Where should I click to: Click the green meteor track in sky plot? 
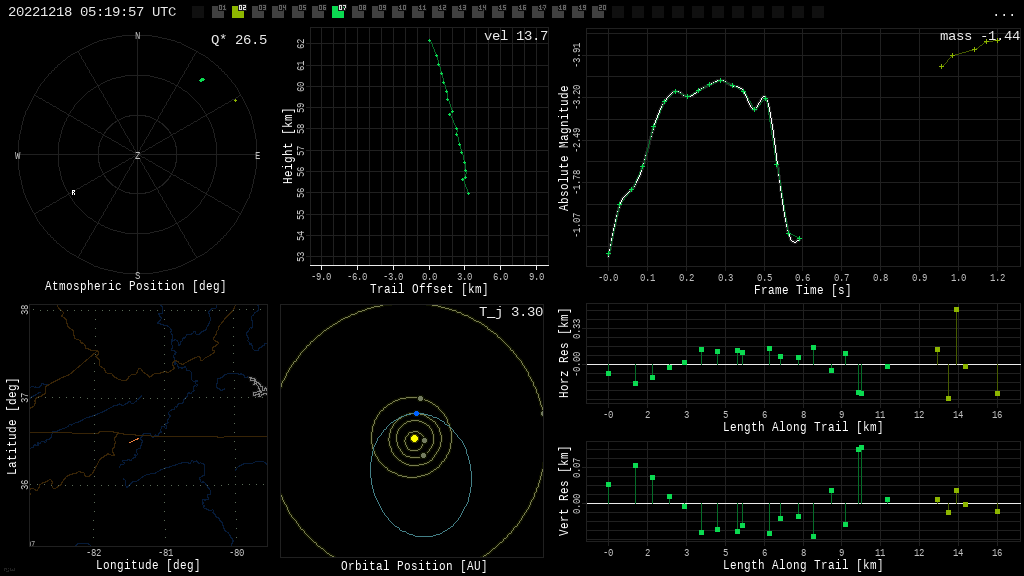click(x=202, y=80)
